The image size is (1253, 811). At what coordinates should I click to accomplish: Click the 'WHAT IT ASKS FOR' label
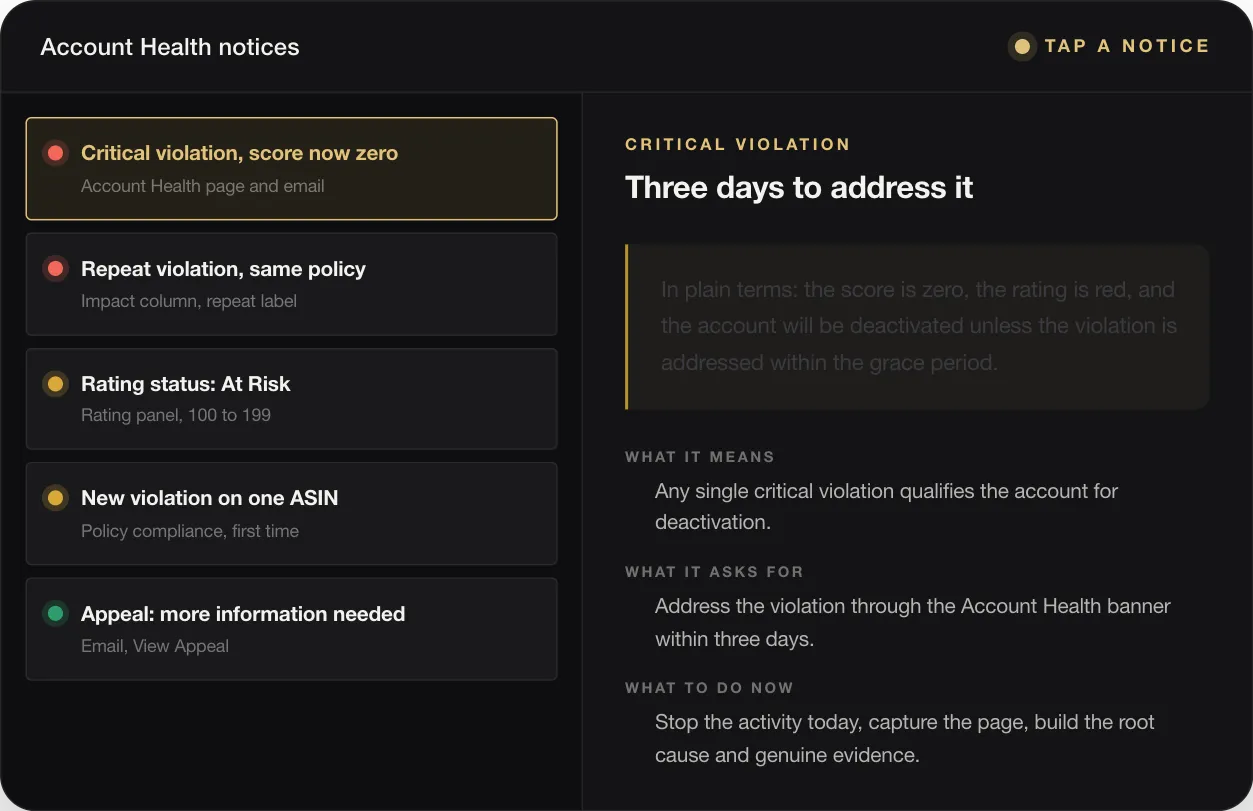point(714,572)
